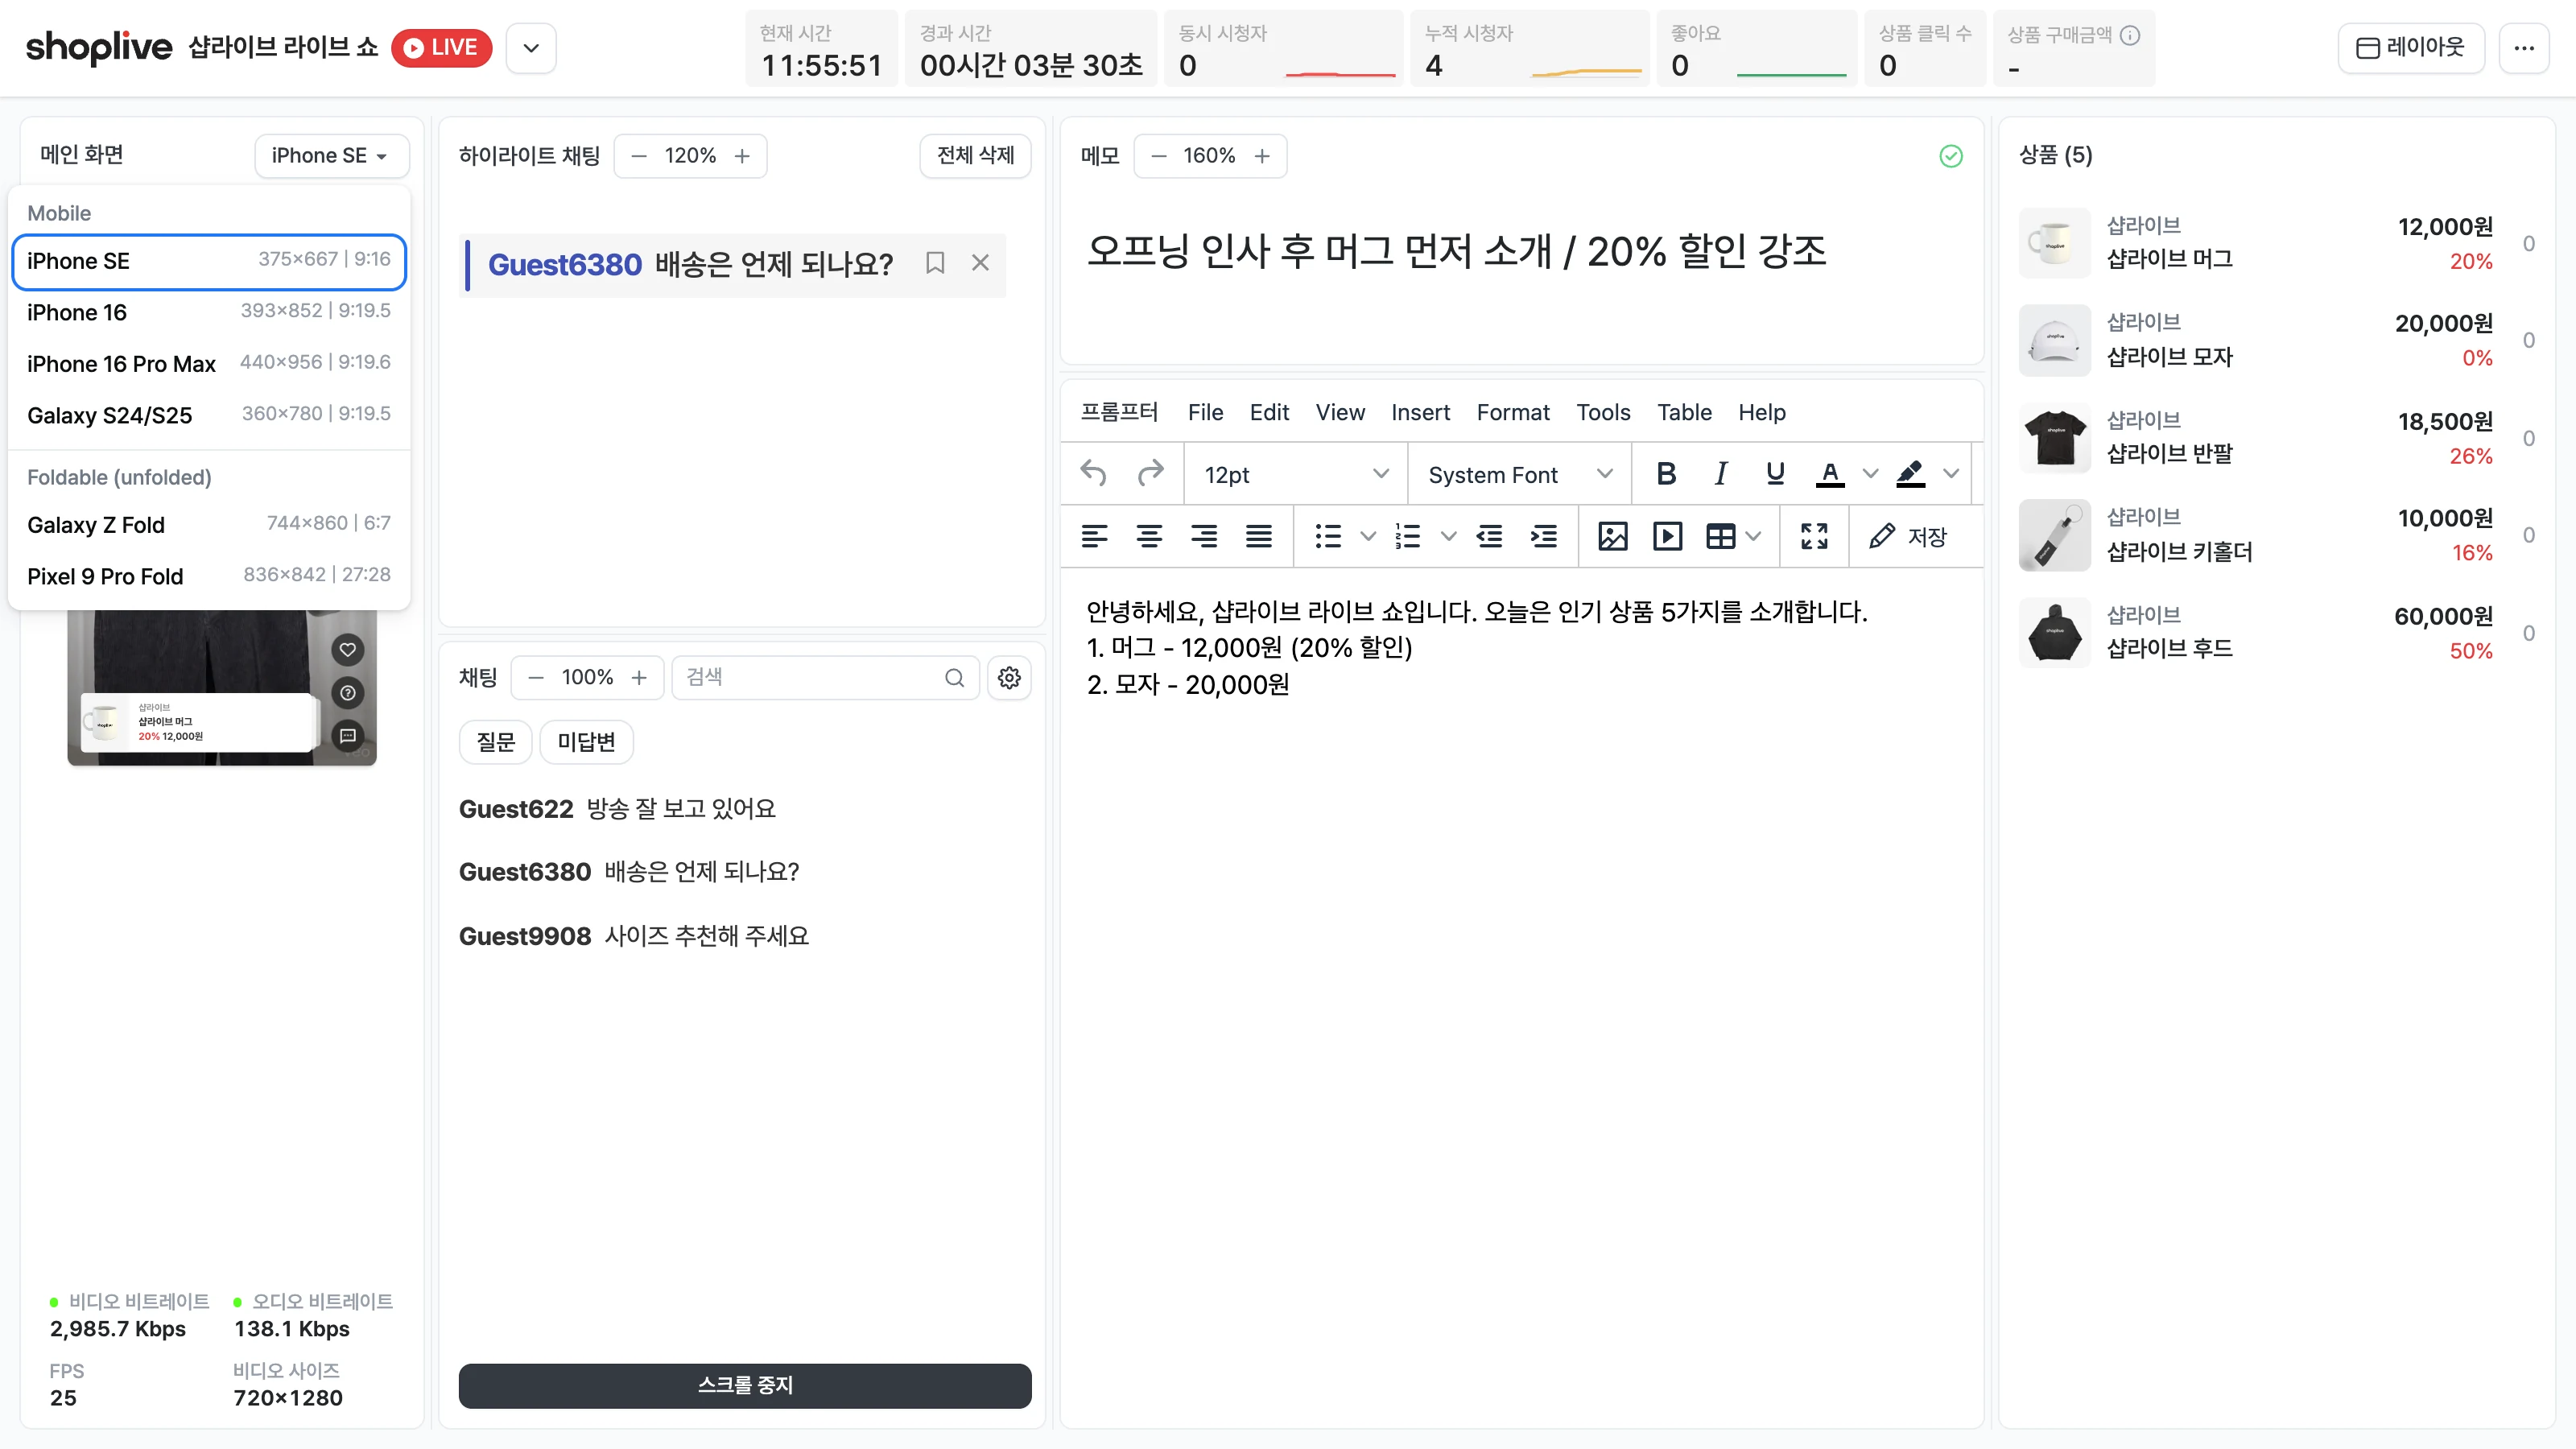The height and width of the screenshot is (1449, 2576).
Task: Click the 샵라이브 후드 product thumbnail
Action: tap(2054, 632)
